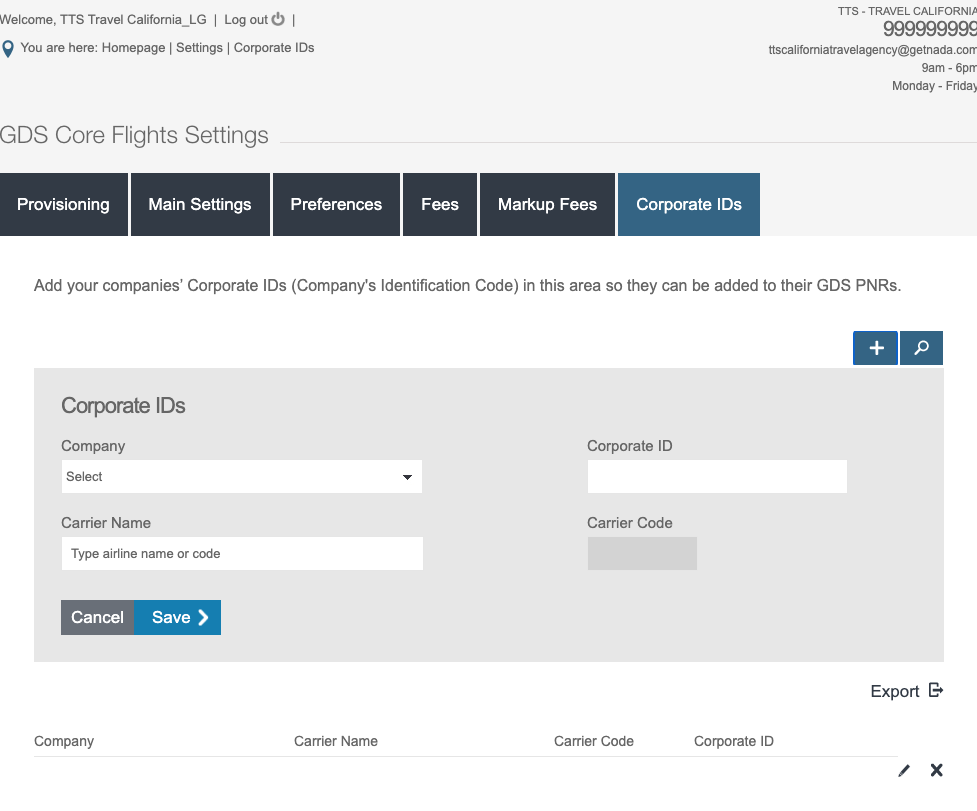Switch to the Provisioning tab

tap(64, 205)
